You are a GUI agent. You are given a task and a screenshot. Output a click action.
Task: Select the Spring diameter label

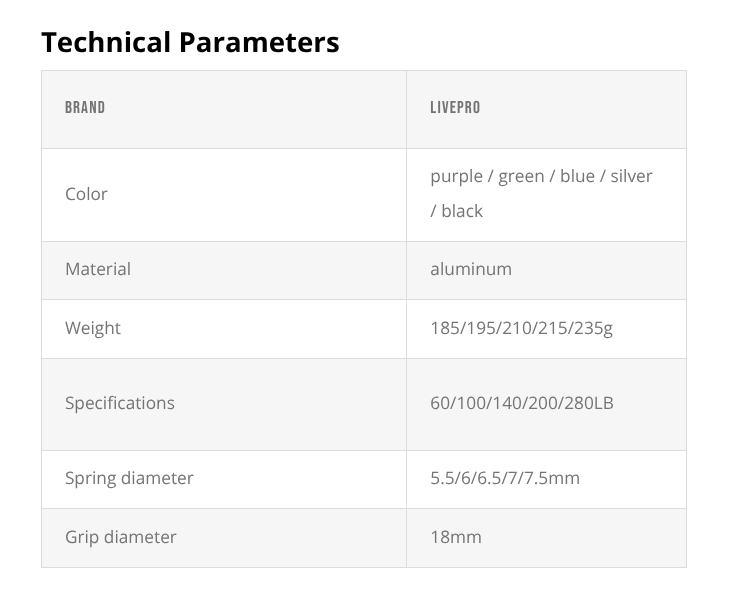(129, 478)
